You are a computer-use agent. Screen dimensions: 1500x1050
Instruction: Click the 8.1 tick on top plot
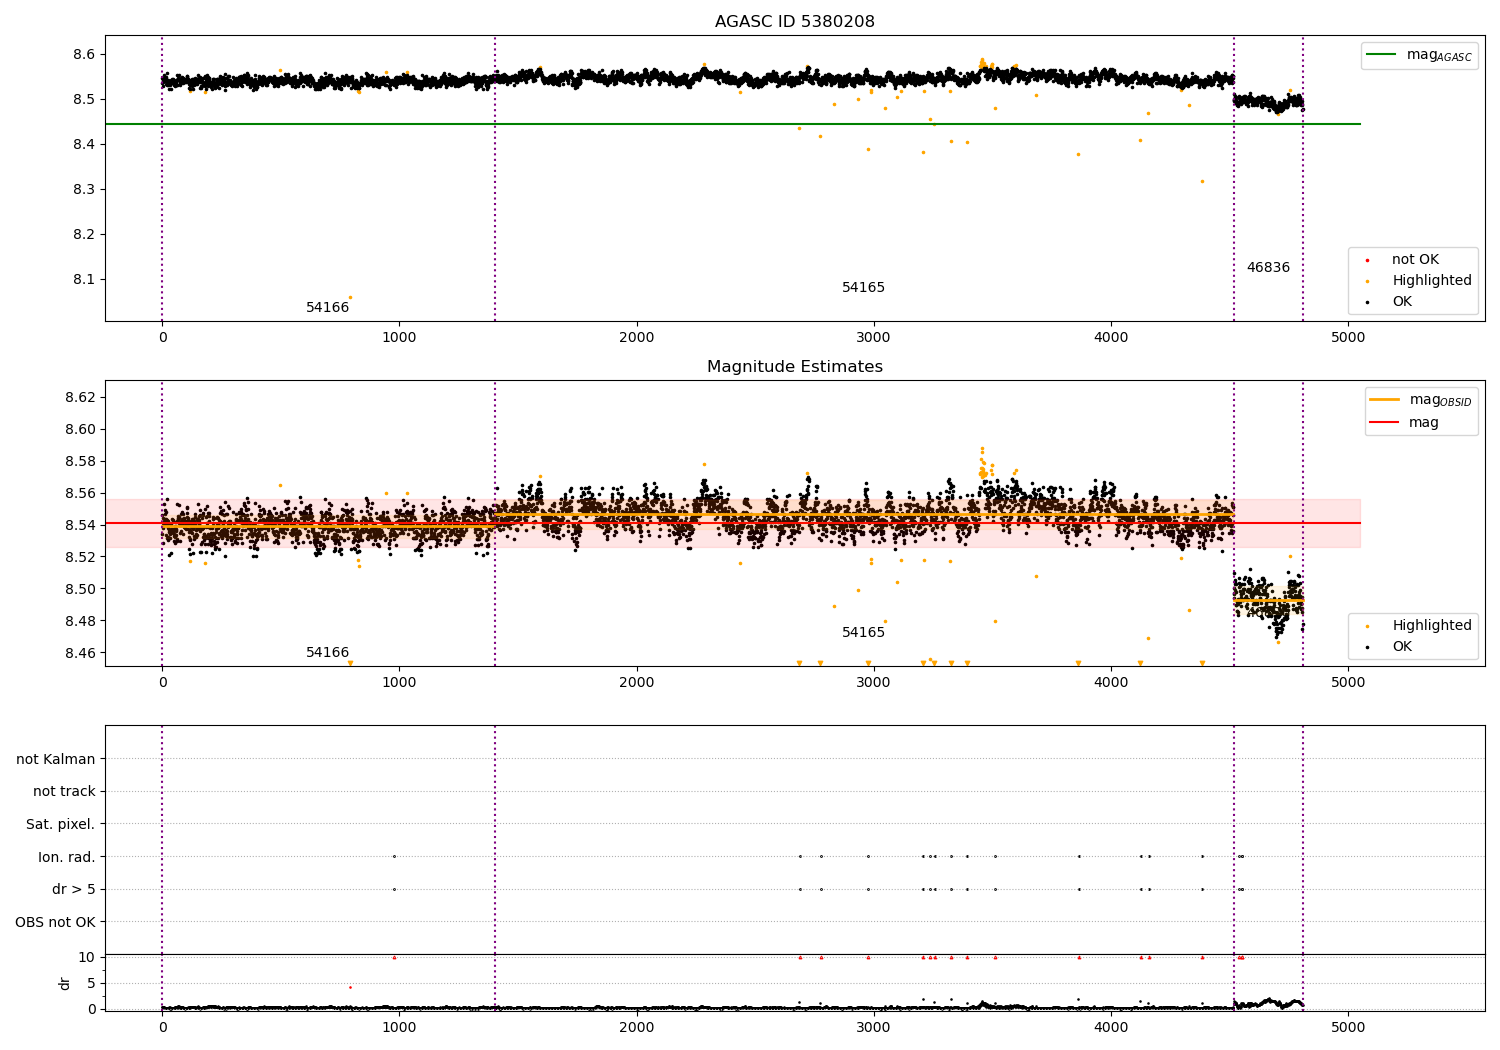coord(83,280)
